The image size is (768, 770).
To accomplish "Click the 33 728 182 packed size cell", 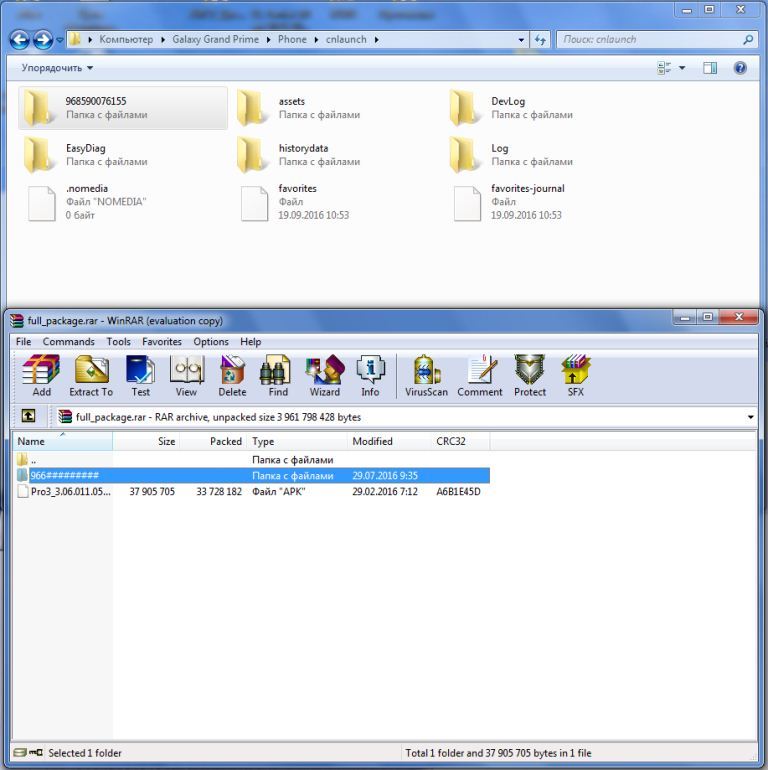I will point(219,492).
